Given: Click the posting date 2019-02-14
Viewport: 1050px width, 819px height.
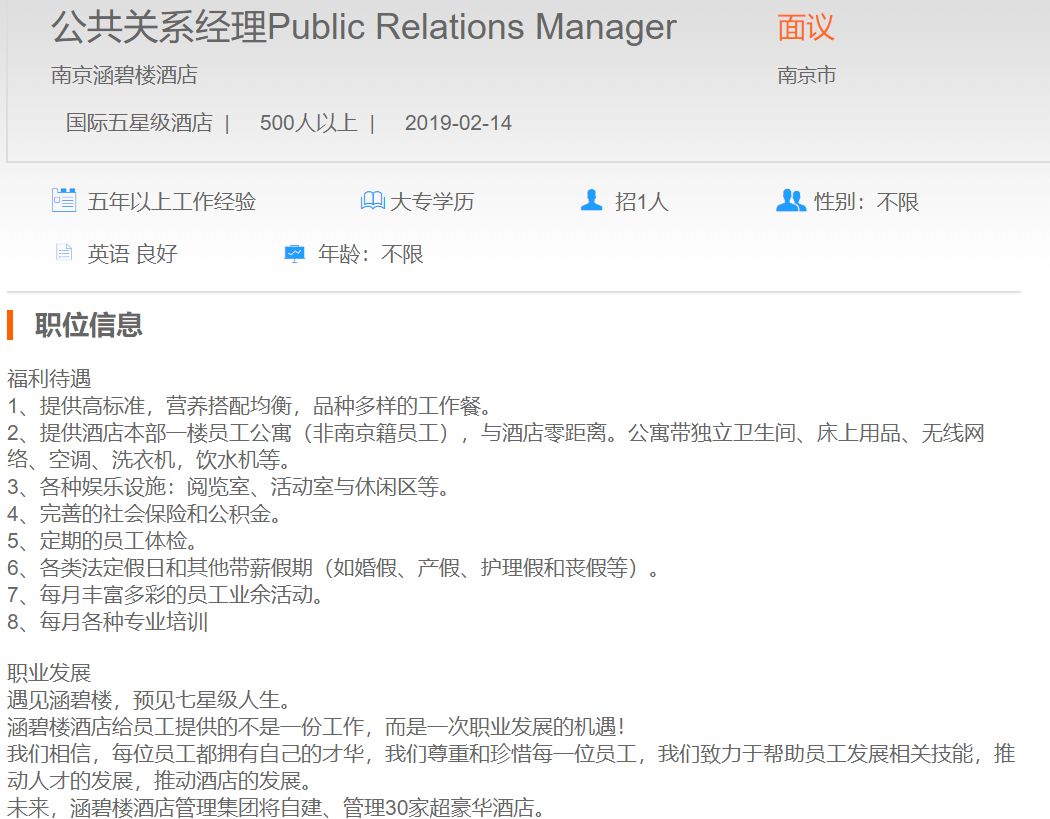Looking at the screenshot, I should (x=458, y=123).
